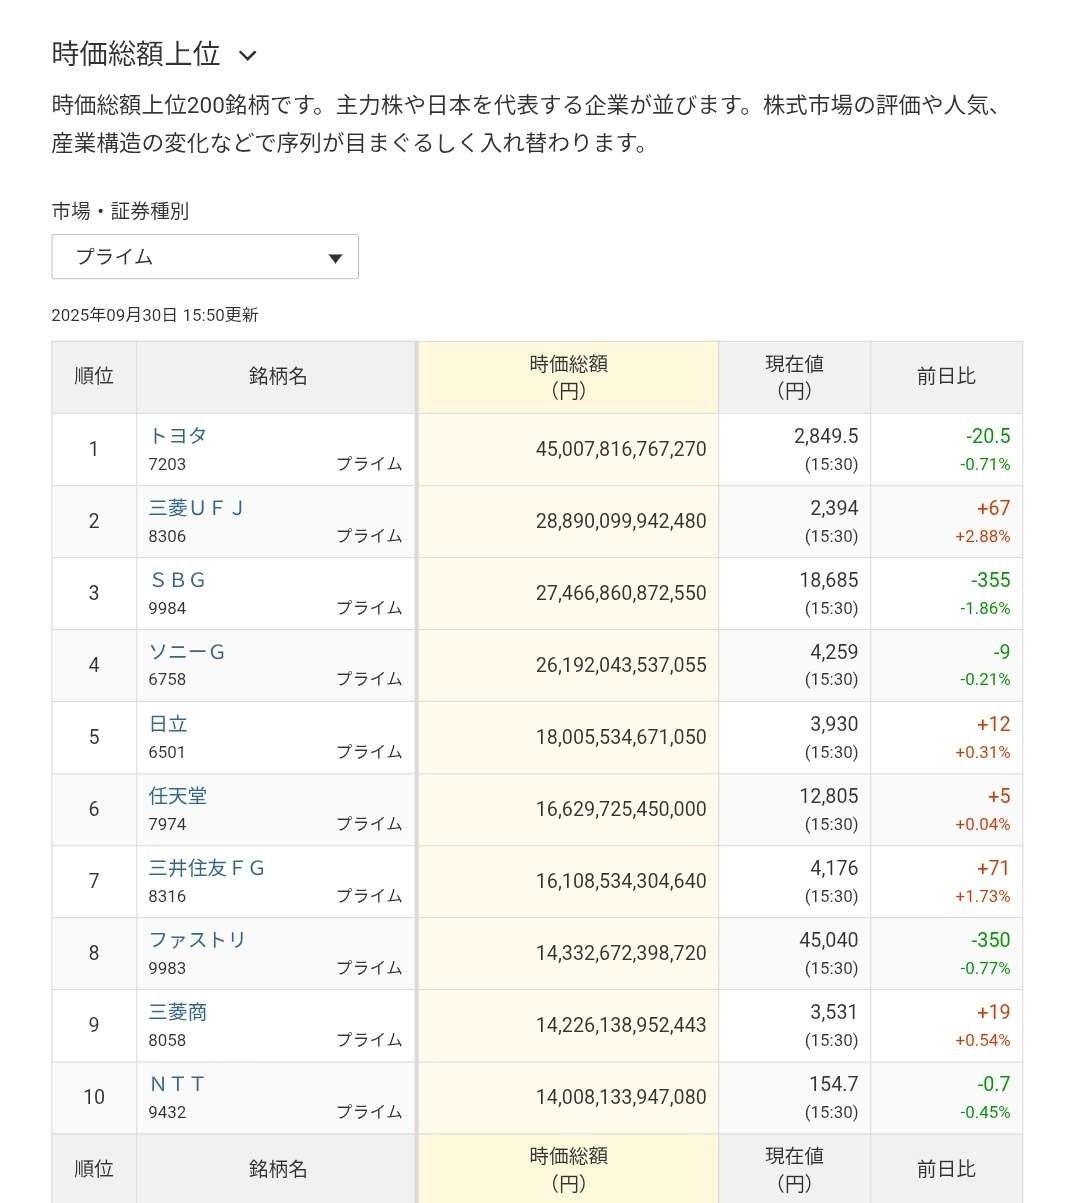Go to ソニーＧ stock details
Screen dimensions: 1080x1203
187,652
